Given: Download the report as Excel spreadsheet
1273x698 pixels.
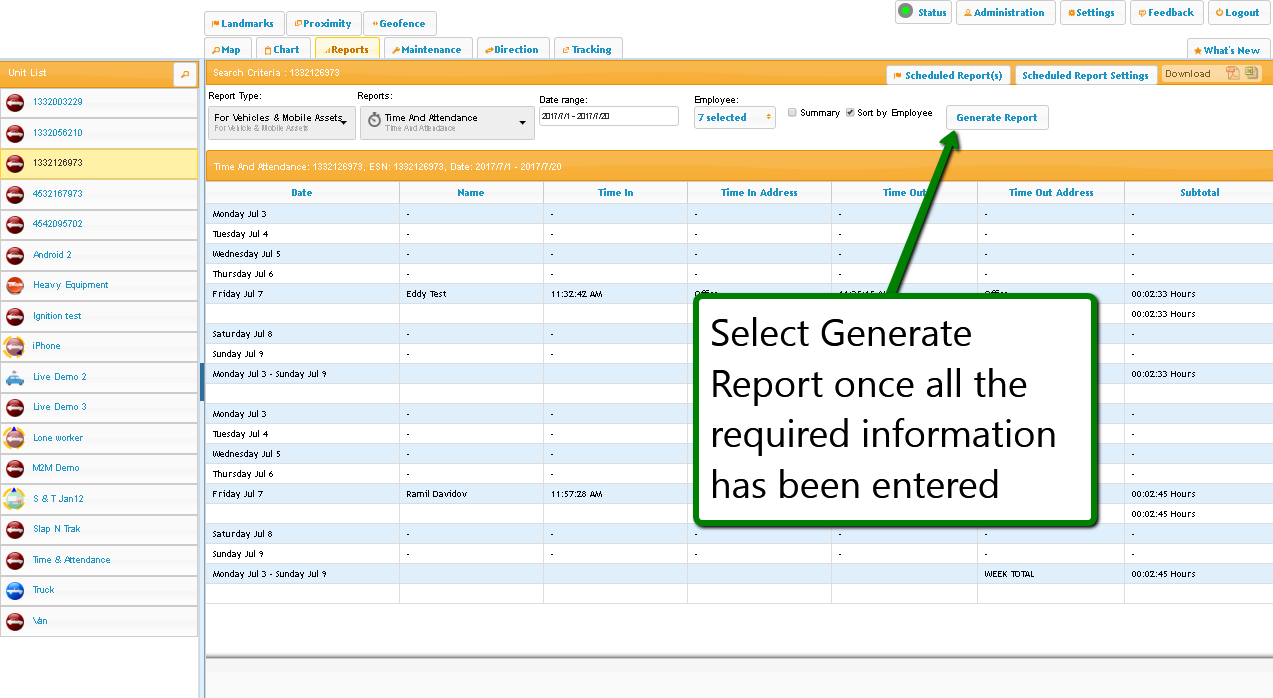Looking at the screenshot, I should coord(1251,73).
